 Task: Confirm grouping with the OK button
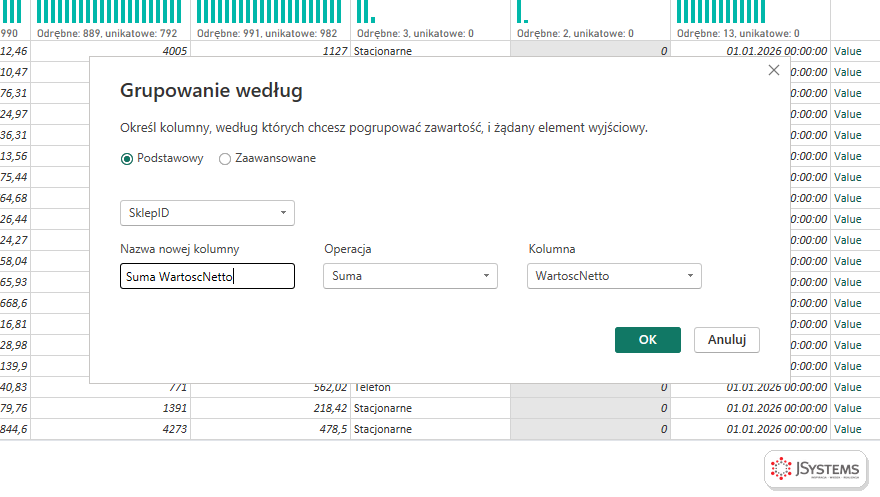[x=648, y=340]
